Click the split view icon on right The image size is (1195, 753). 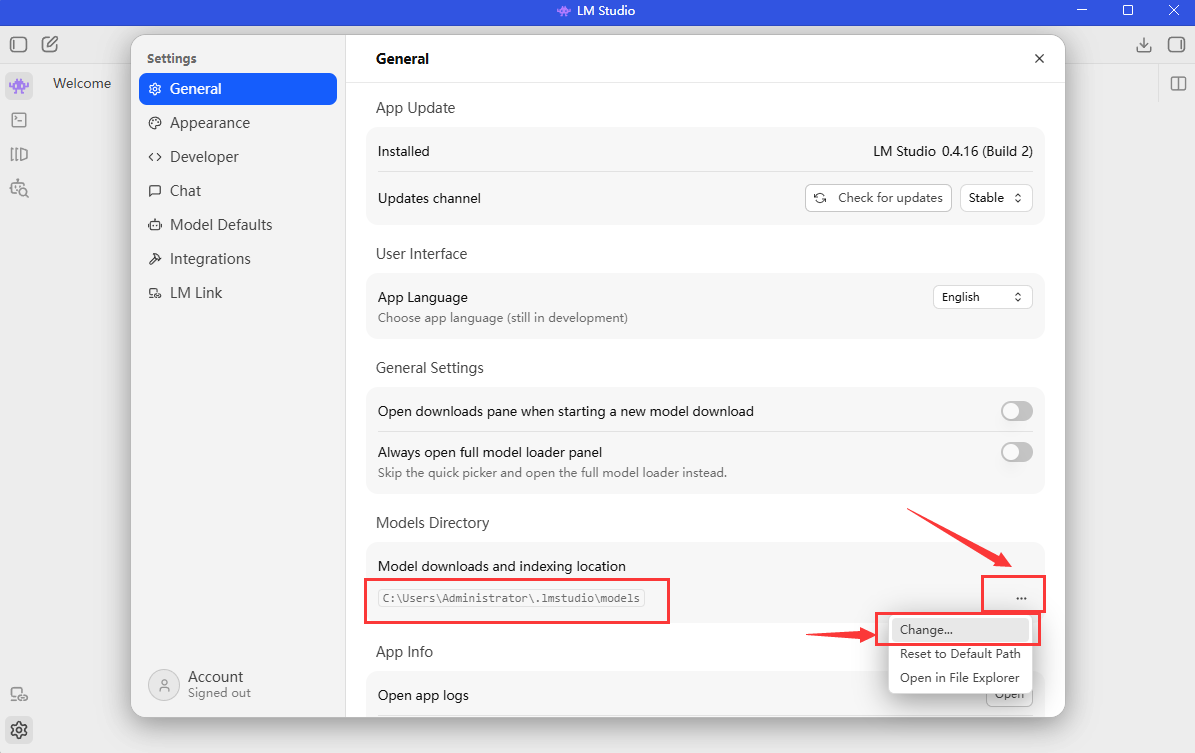point(1178,83)
